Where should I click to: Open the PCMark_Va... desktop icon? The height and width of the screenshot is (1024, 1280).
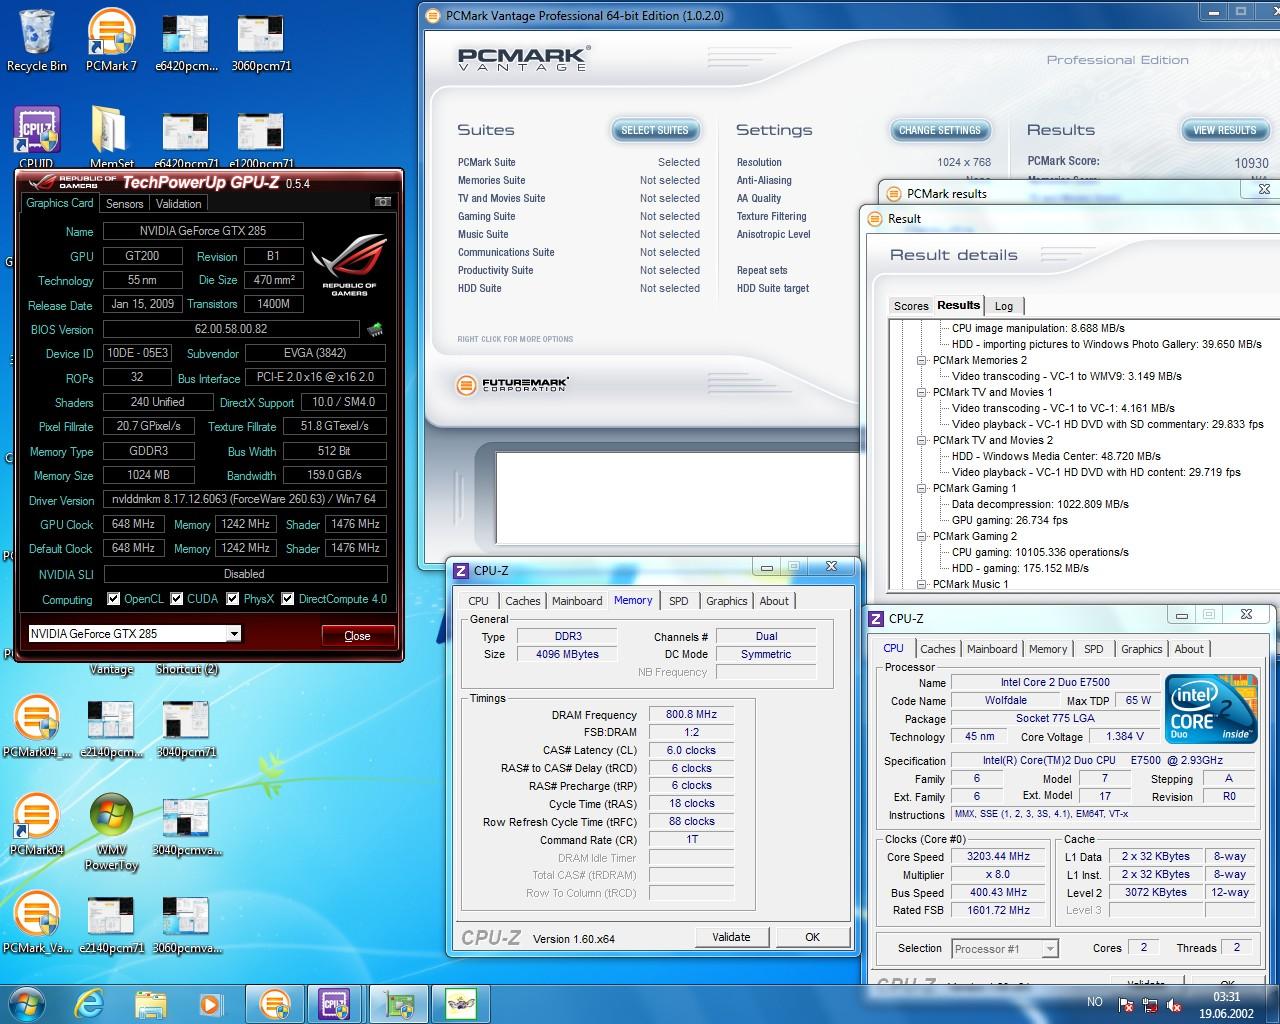(x=37, y=921)
